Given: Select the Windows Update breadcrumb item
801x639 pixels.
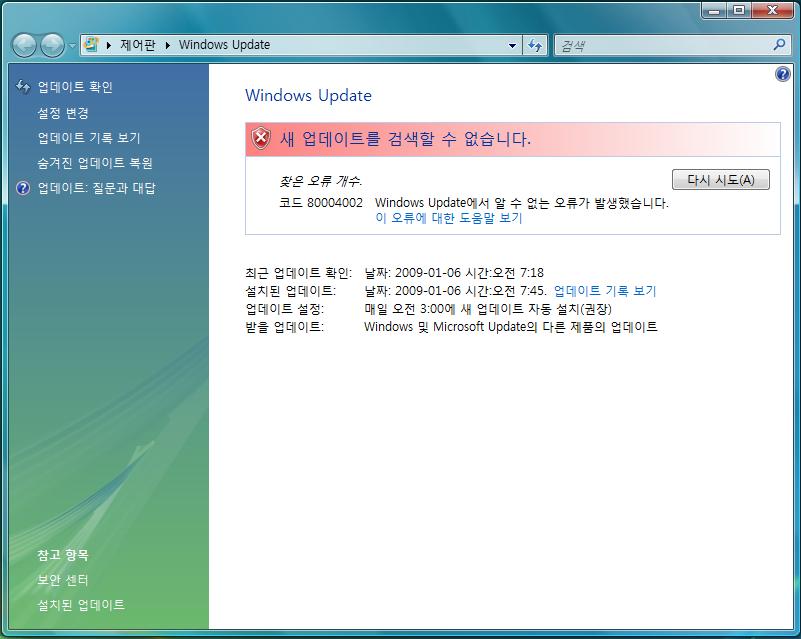Looking at the screenshot, I should (x=224, y=45).
